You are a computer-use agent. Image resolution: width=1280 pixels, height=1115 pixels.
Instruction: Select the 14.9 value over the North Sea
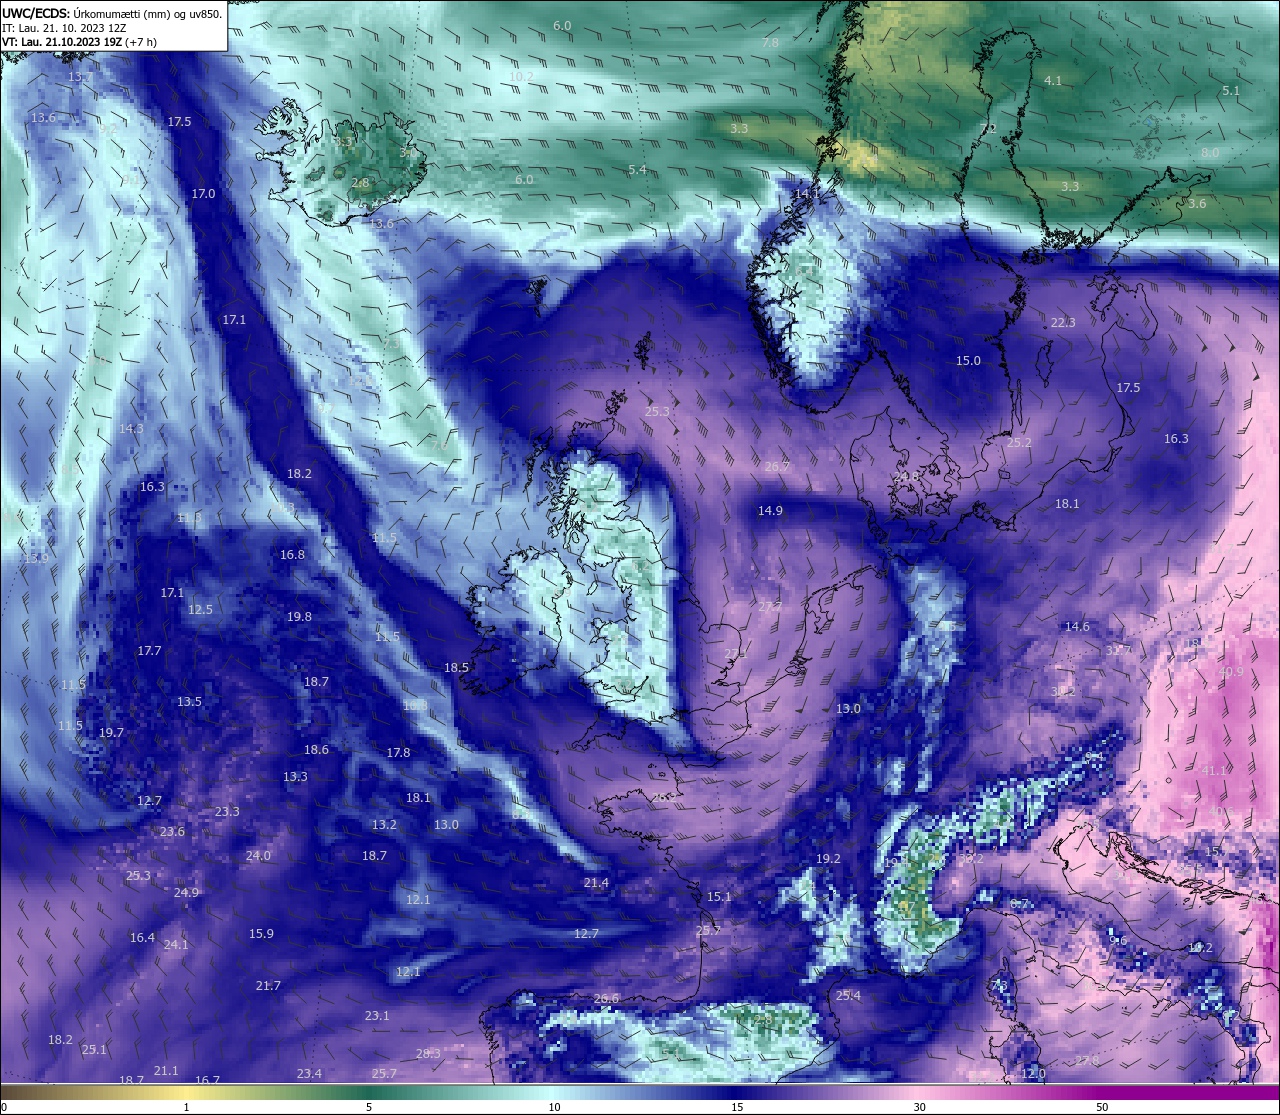click(x=770, y=511)
